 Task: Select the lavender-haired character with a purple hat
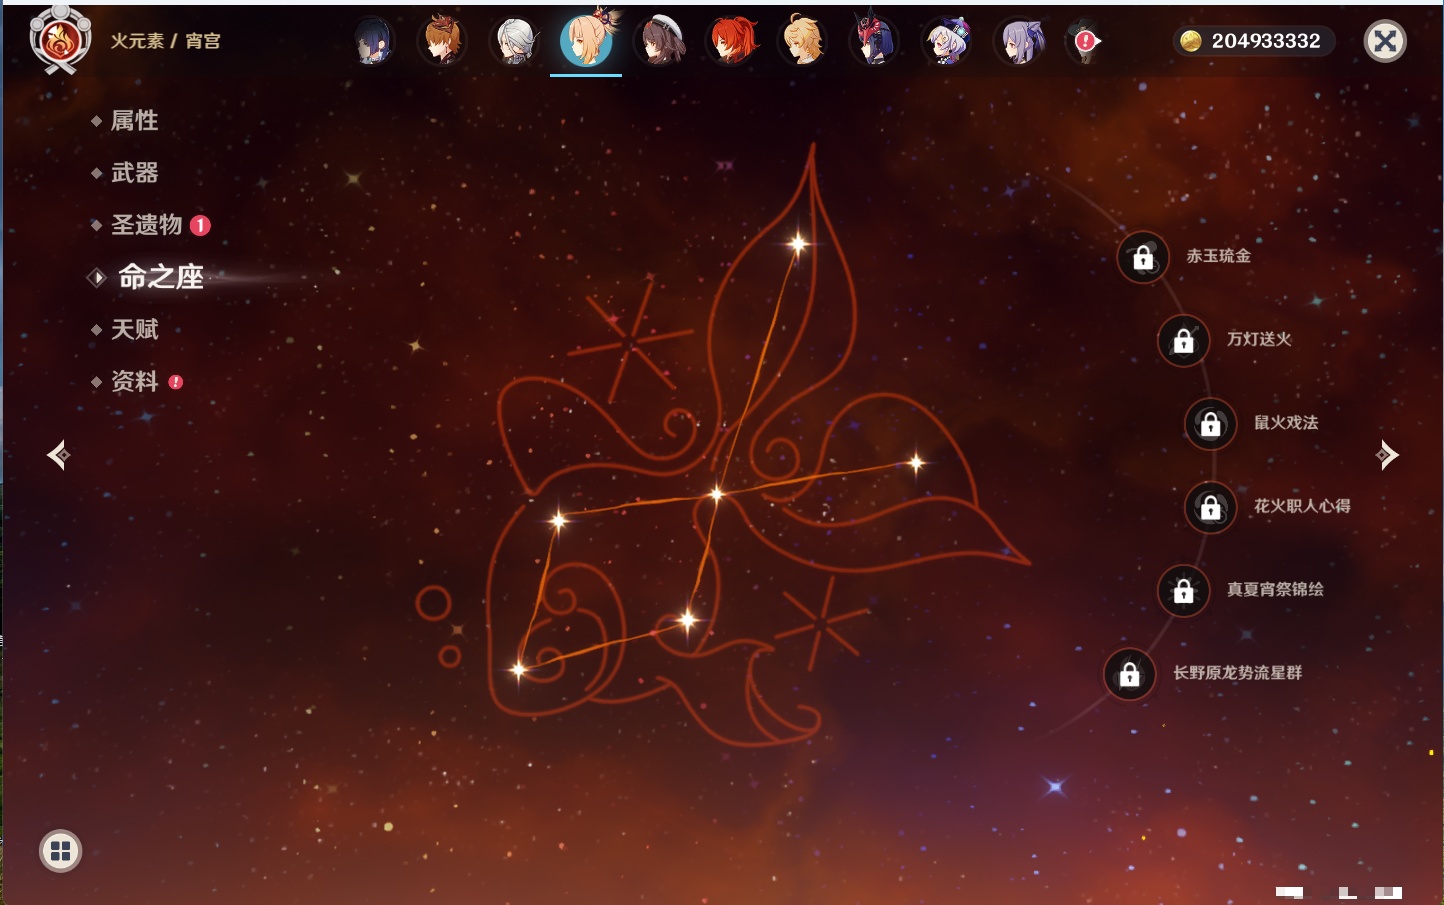coord(947,42)
